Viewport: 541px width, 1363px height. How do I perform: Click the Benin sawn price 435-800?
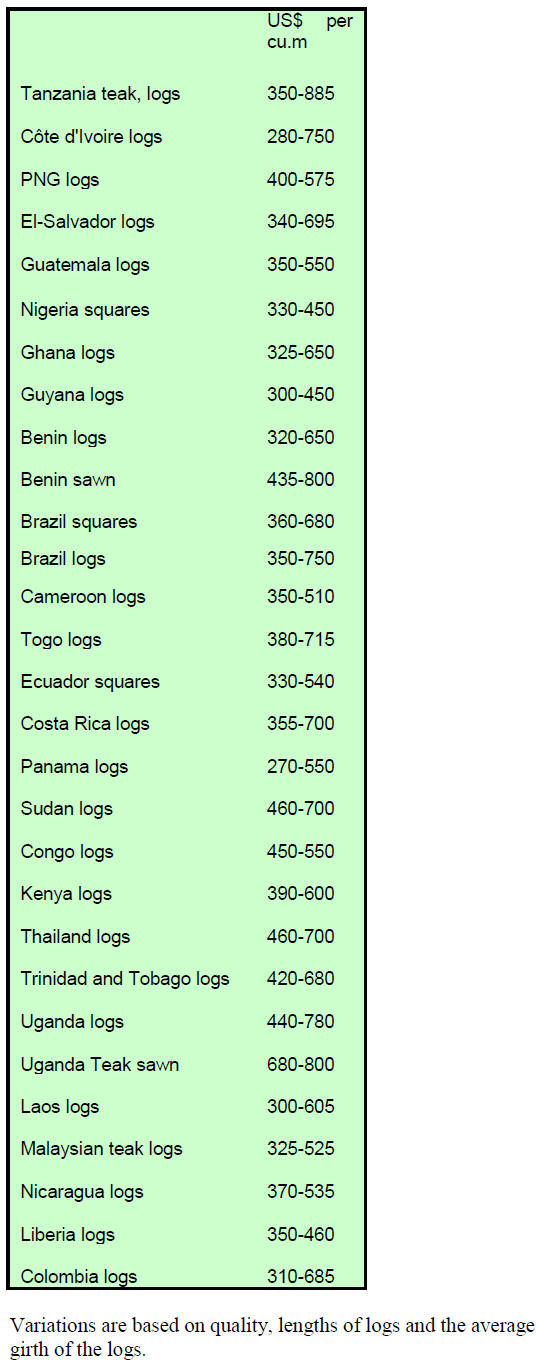click(x=301, y=480)
